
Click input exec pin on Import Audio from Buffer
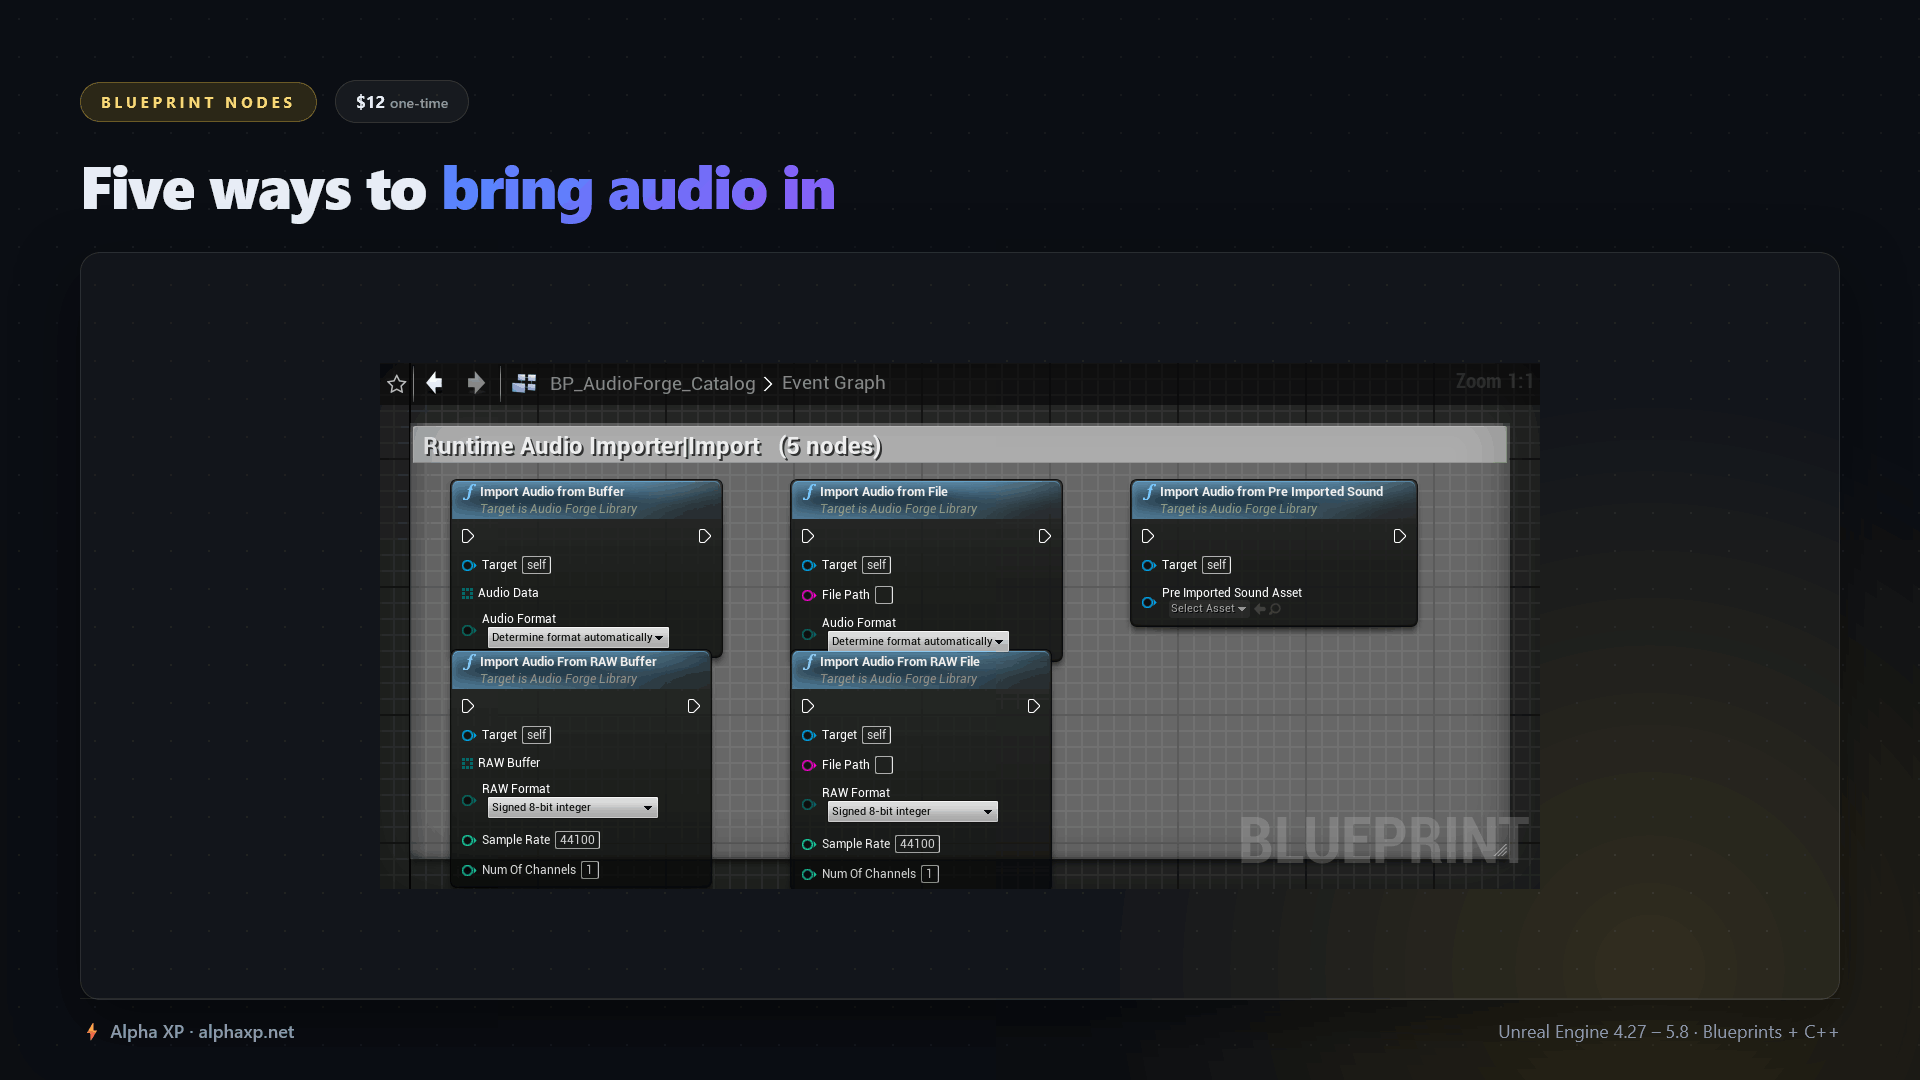coord(468,537)
